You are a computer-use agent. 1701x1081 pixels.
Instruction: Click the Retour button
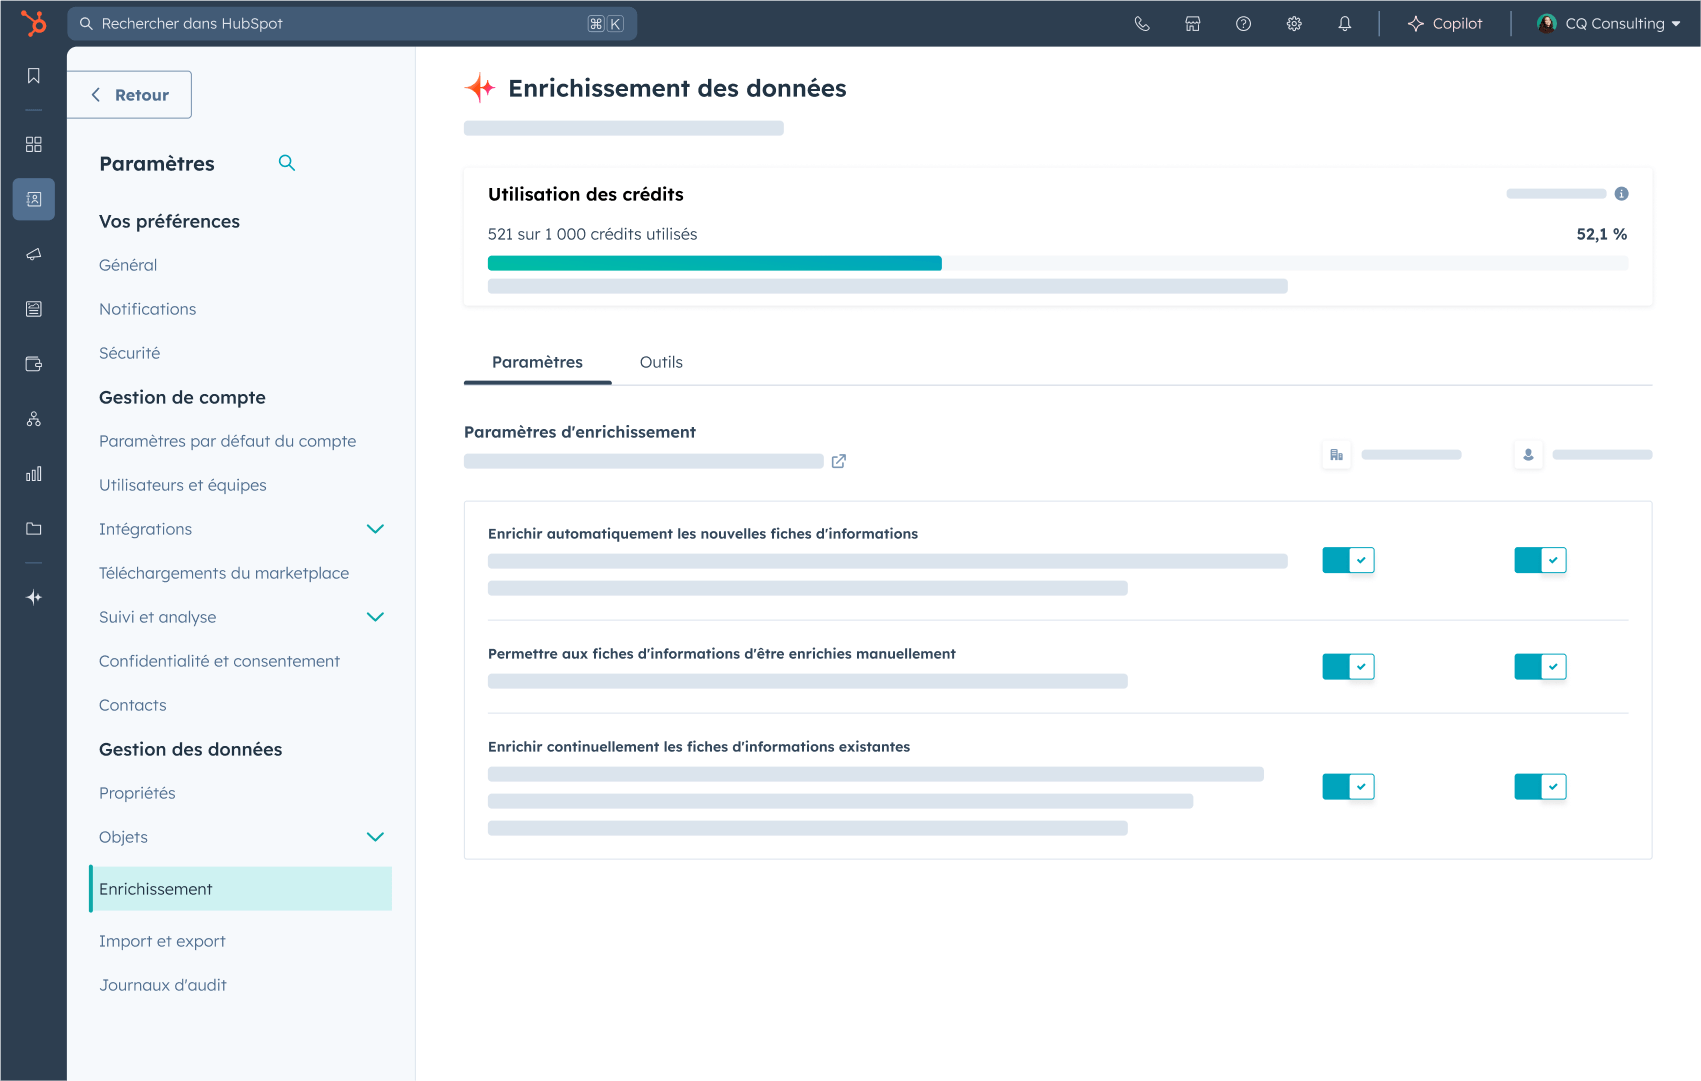(130, 95)
